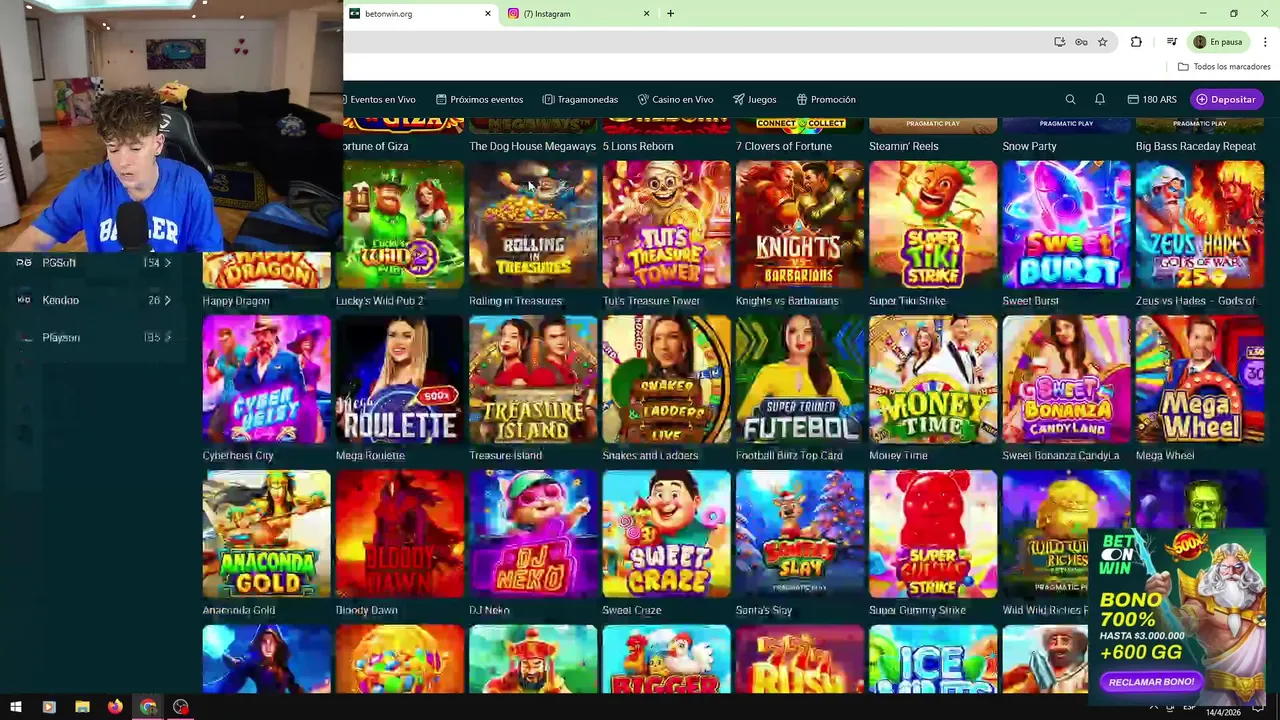The width and height of the screenshot is (1280, 720).
Task: Open the Super Tiki Strike game
Action: (933, 225)
